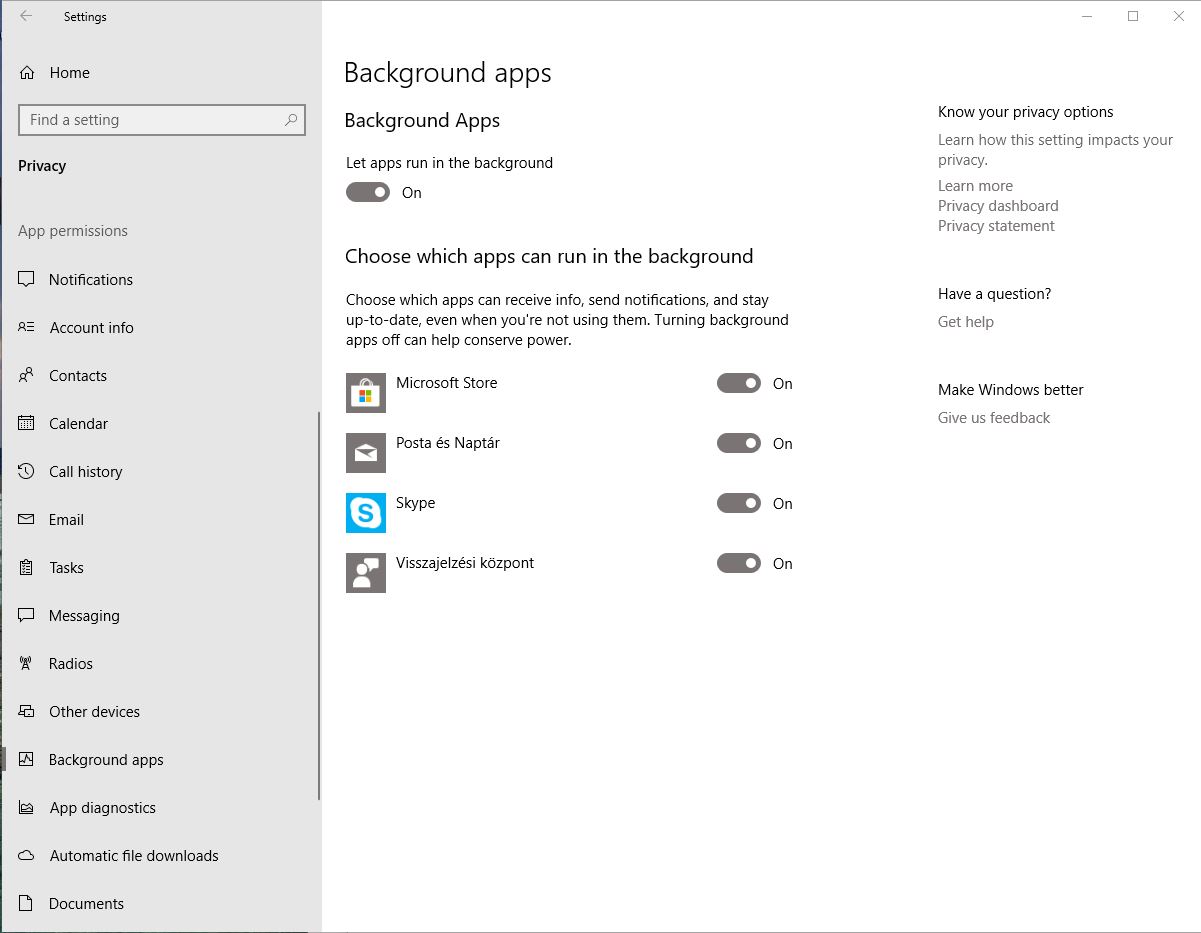Click the Find a setting search box

(x=162, y=120)
